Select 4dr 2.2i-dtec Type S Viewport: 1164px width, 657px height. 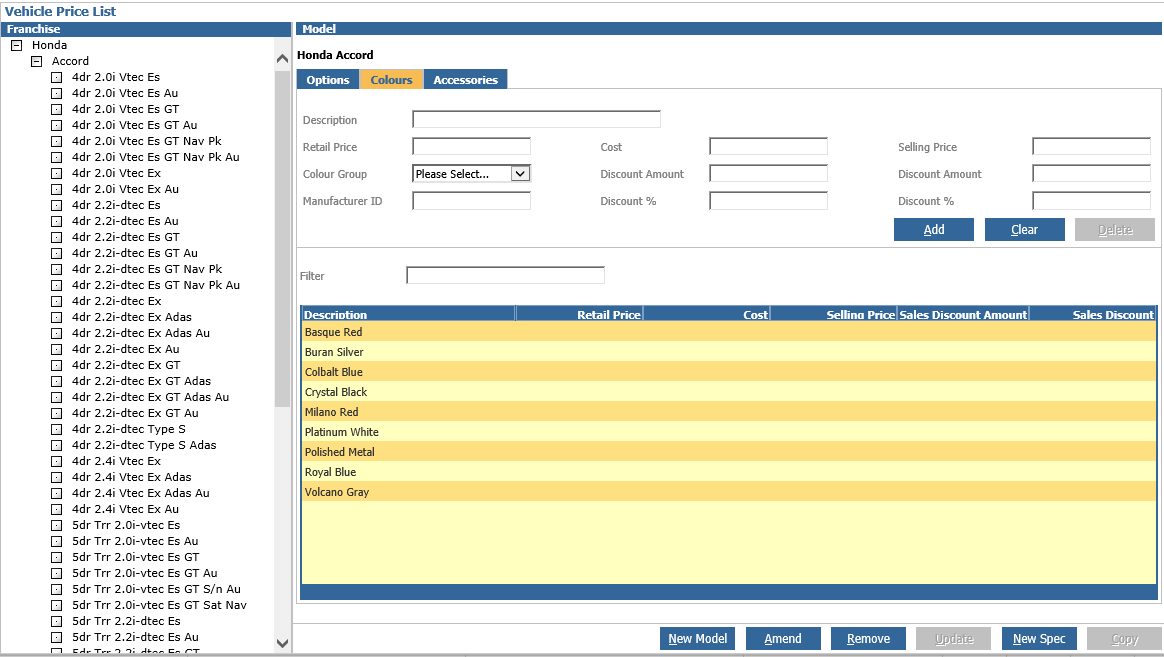coord(129,429)
